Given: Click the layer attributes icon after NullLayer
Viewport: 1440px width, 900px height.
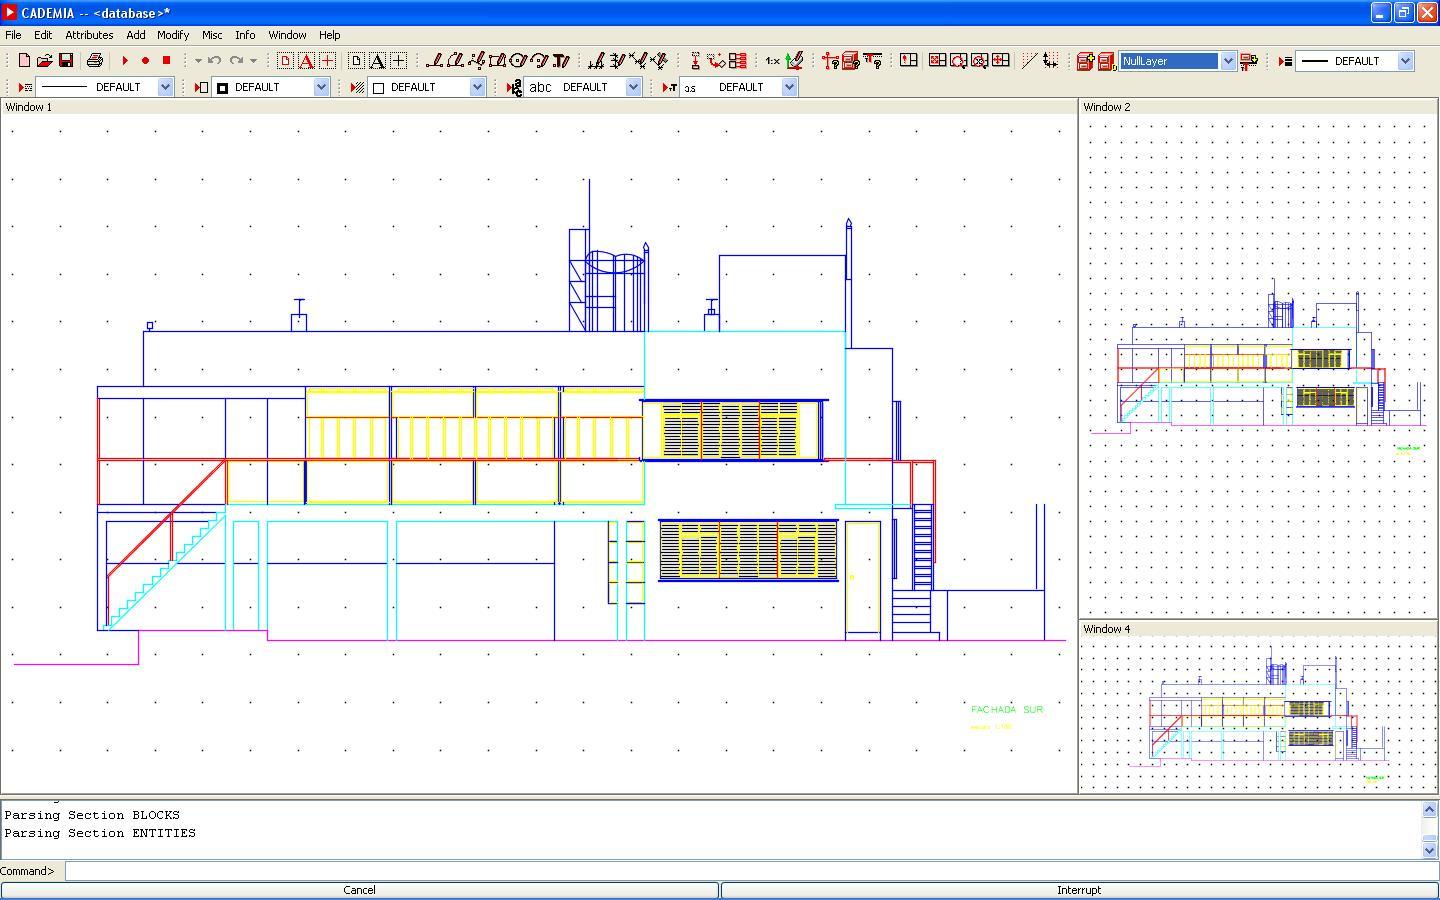Looking at the screenshot, I should 1249,61.
